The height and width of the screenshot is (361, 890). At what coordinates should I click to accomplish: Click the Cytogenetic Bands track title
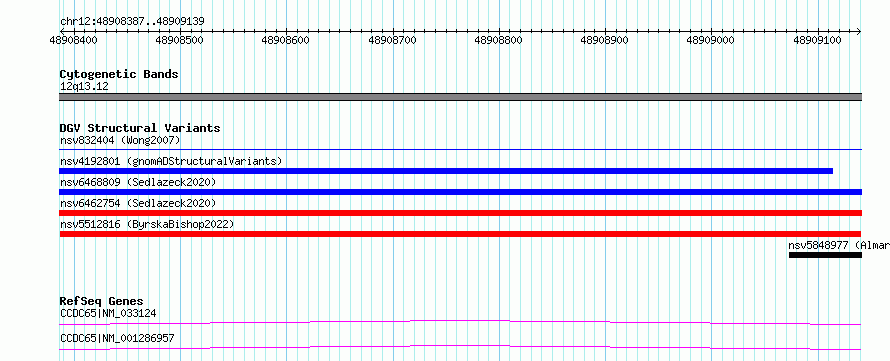[119, 74]
